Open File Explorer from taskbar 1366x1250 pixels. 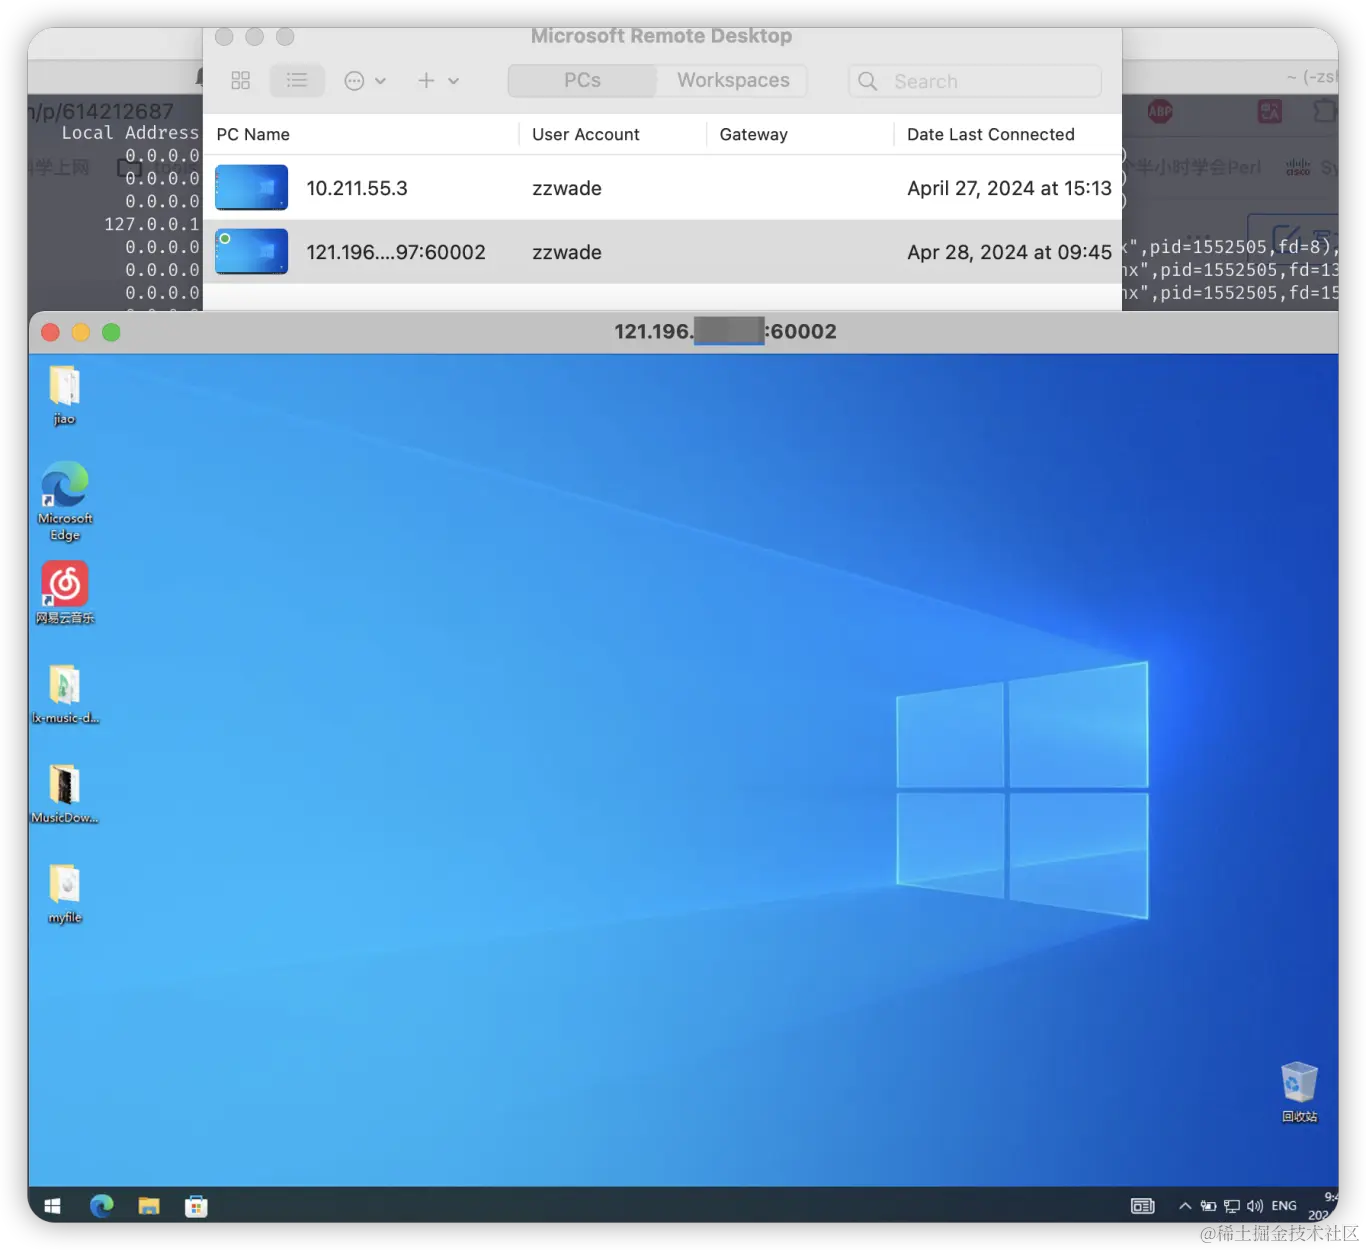pos(149,1206)
